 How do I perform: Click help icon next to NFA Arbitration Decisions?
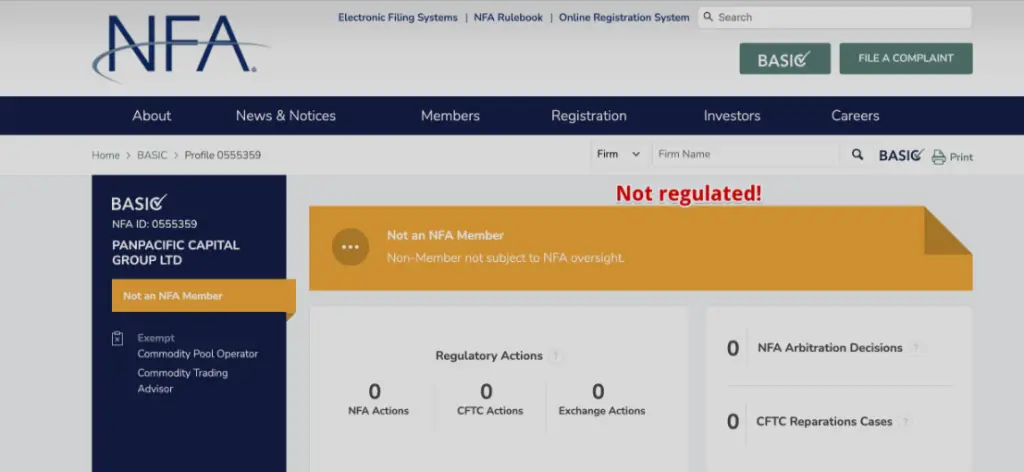915,348
